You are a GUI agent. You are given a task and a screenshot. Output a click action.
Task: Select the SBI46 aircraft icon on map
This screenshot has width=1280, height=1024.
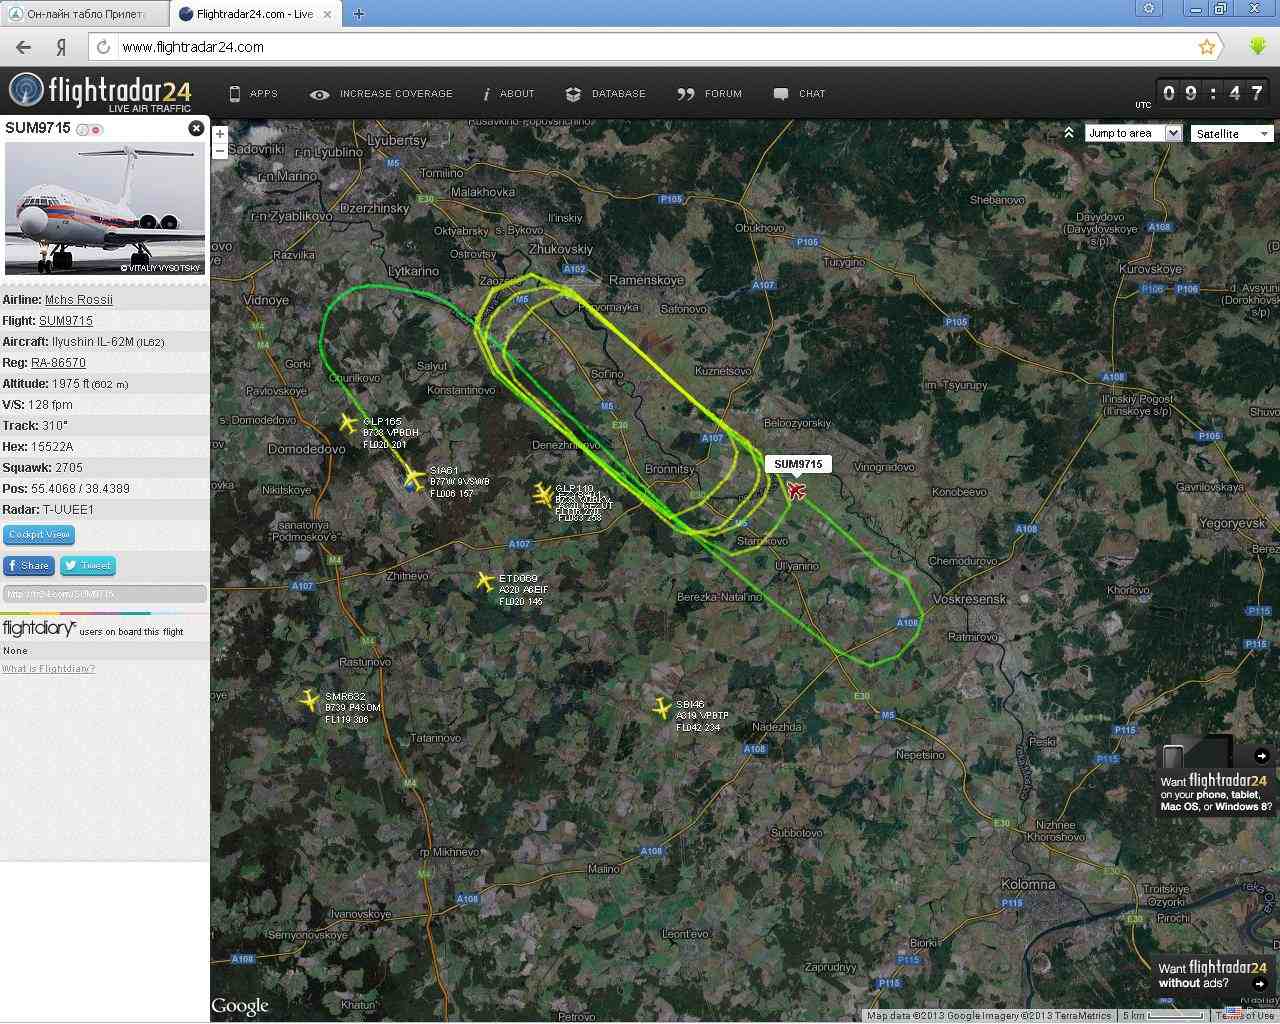click(661, 708)
